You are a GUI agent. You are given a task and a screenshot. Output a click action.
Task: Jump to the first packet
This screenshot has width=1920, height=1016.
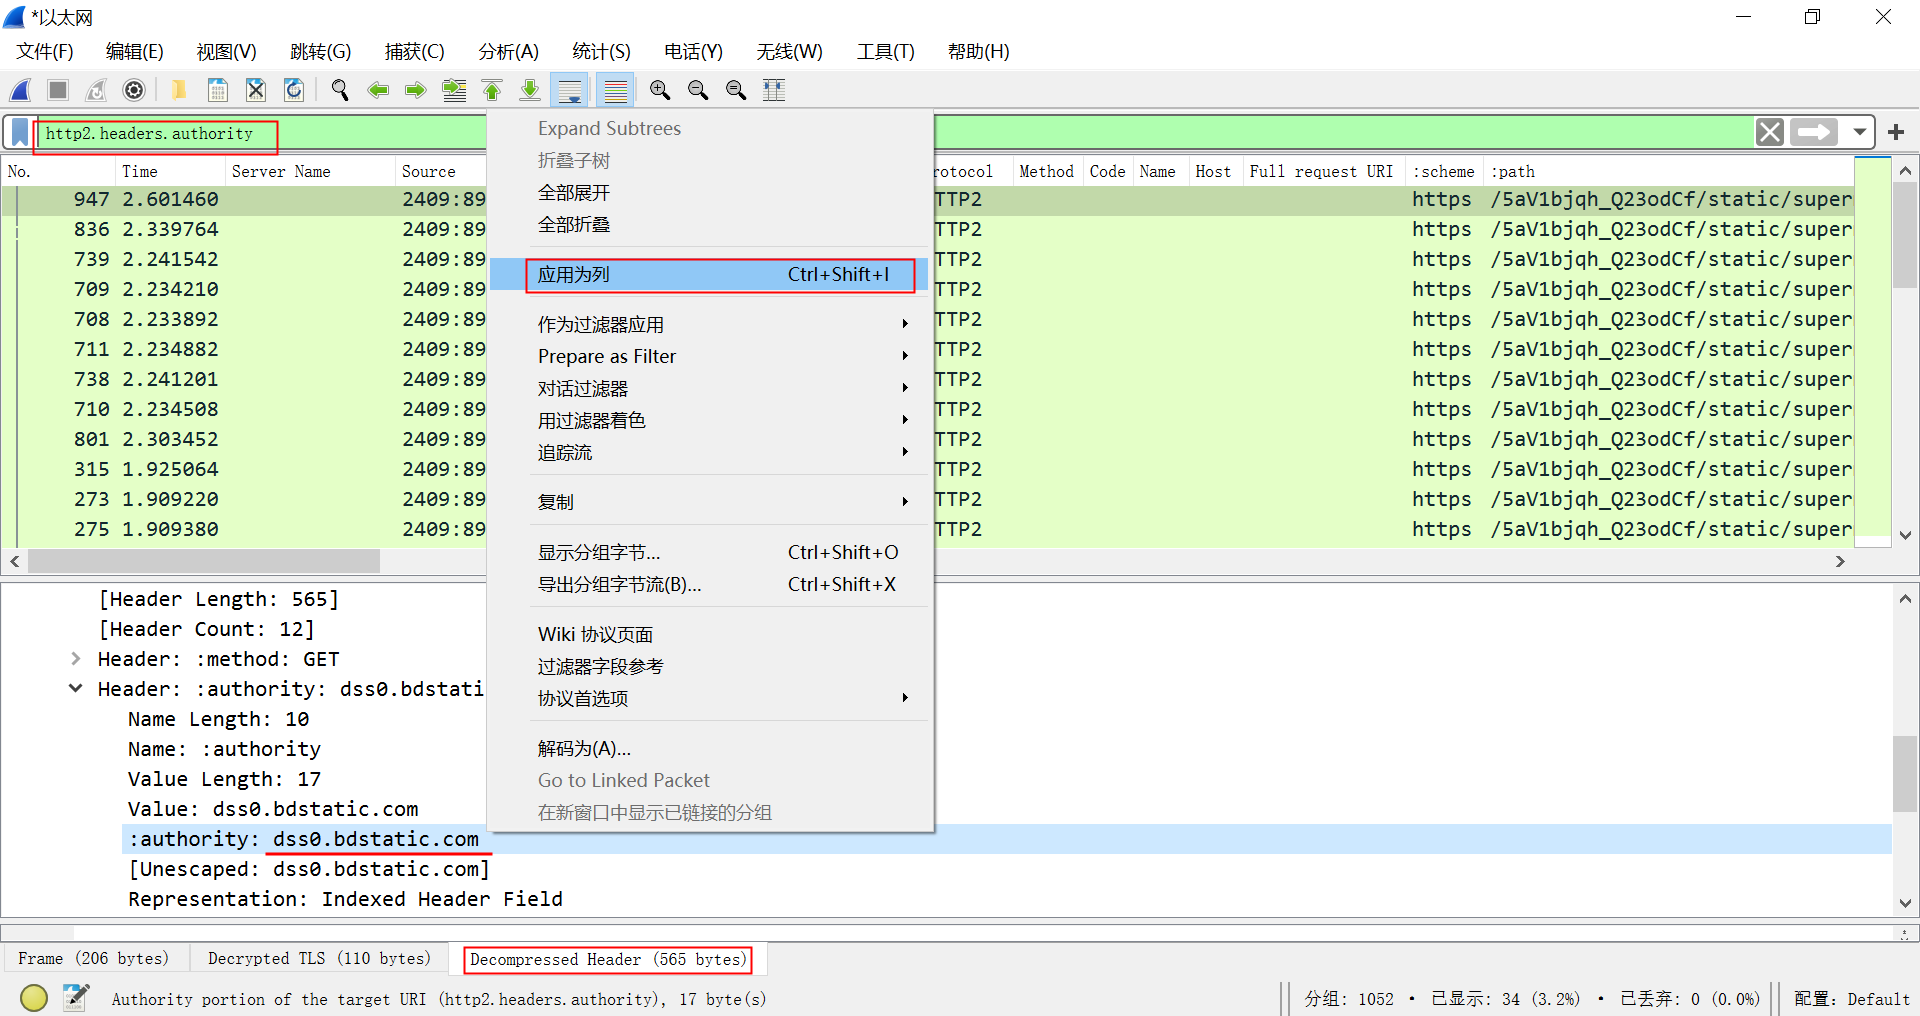[x=492, y=90]
